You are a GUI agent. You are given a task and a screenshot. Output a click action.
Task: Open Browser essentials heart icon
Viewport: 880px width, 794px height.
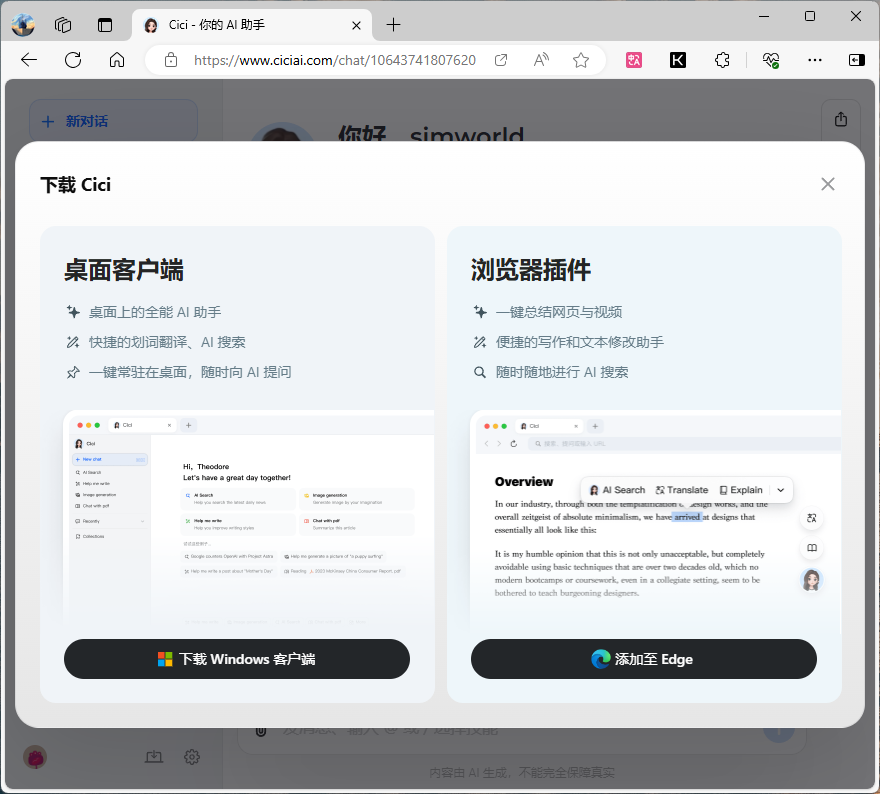click(x=771, y=60)
